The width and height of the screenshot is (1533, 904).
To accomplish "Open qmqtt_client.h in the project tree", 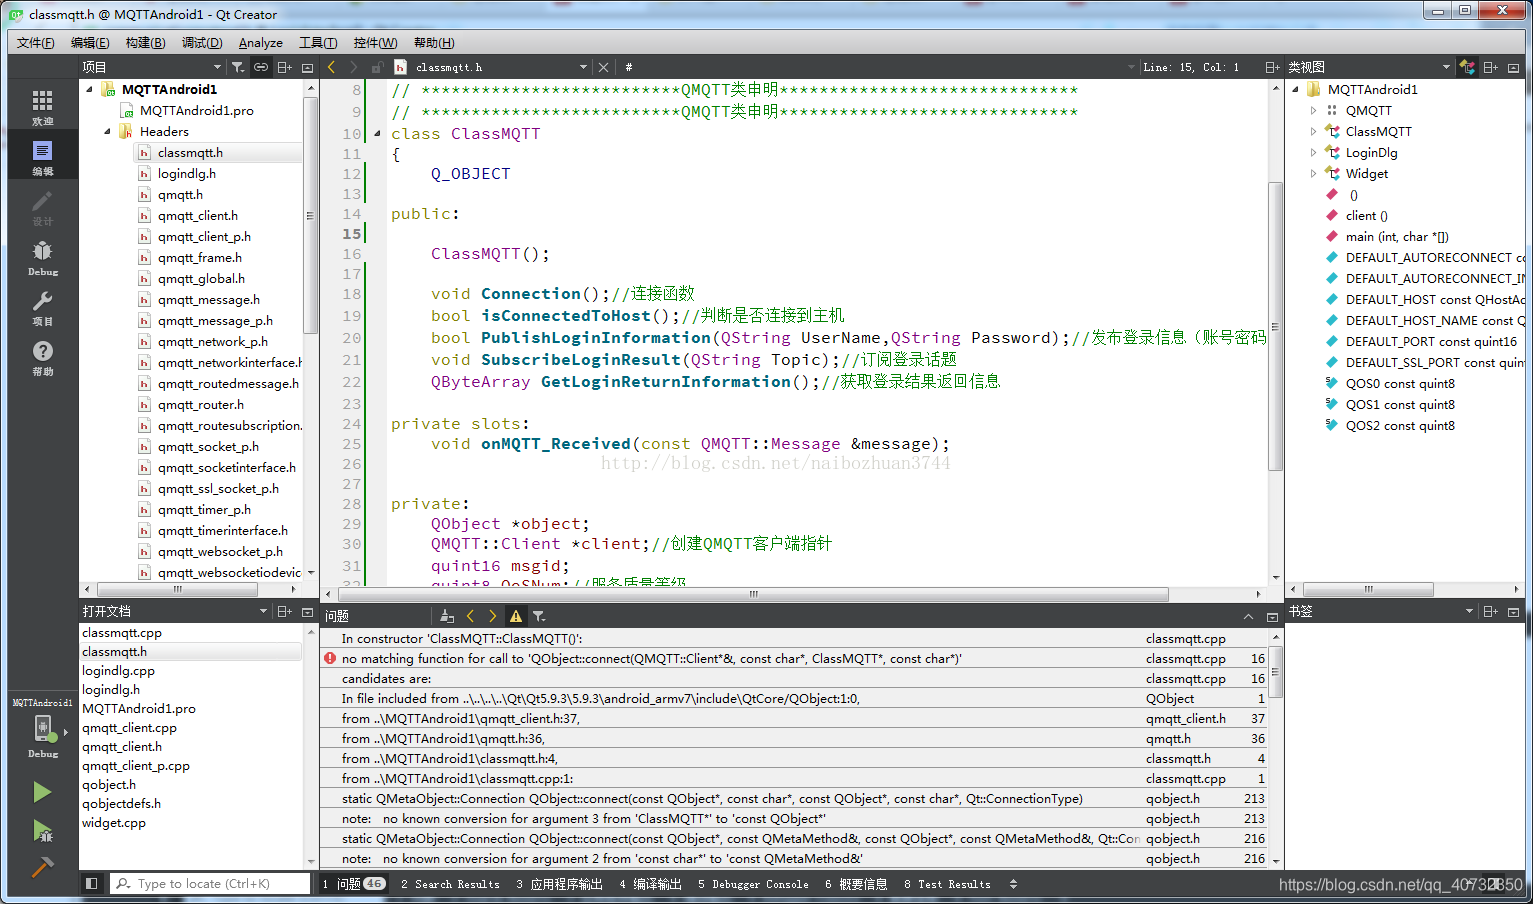I will coord(197,215).
